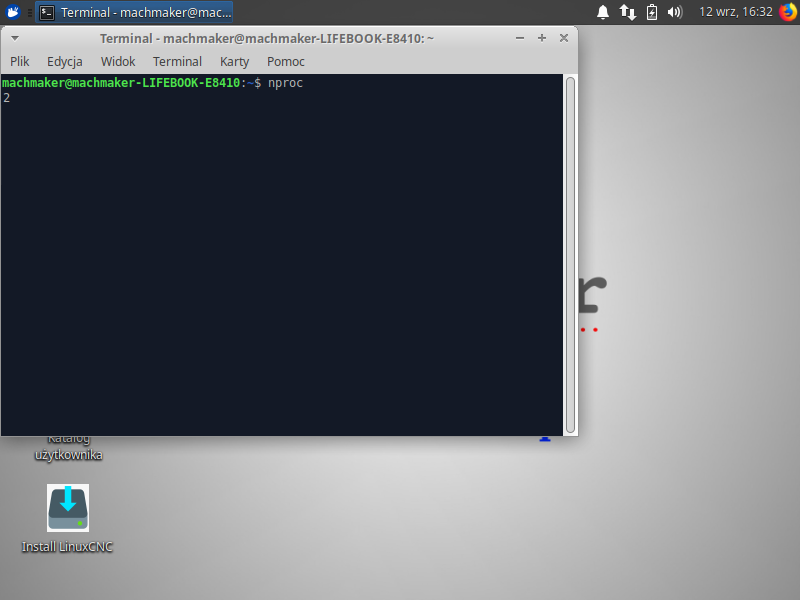Click the notification bell icon
The image size is (800, 600).
point(603,12)
